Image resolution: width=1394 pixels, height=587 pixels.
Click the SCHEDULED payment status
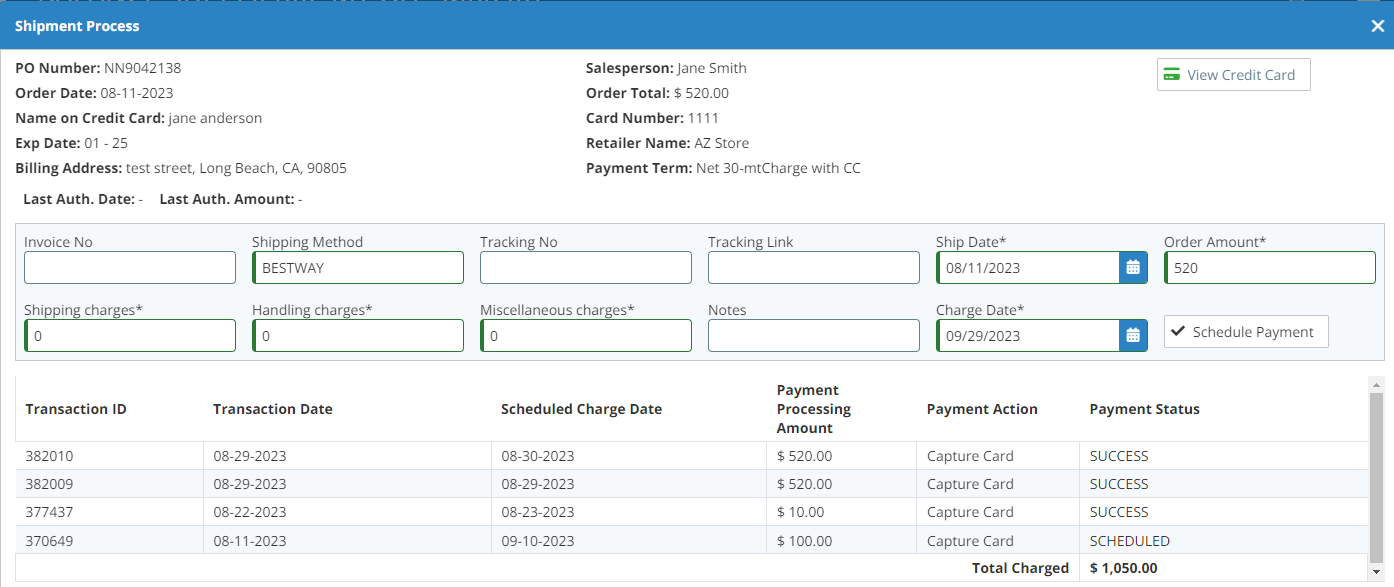[1130, 541]
